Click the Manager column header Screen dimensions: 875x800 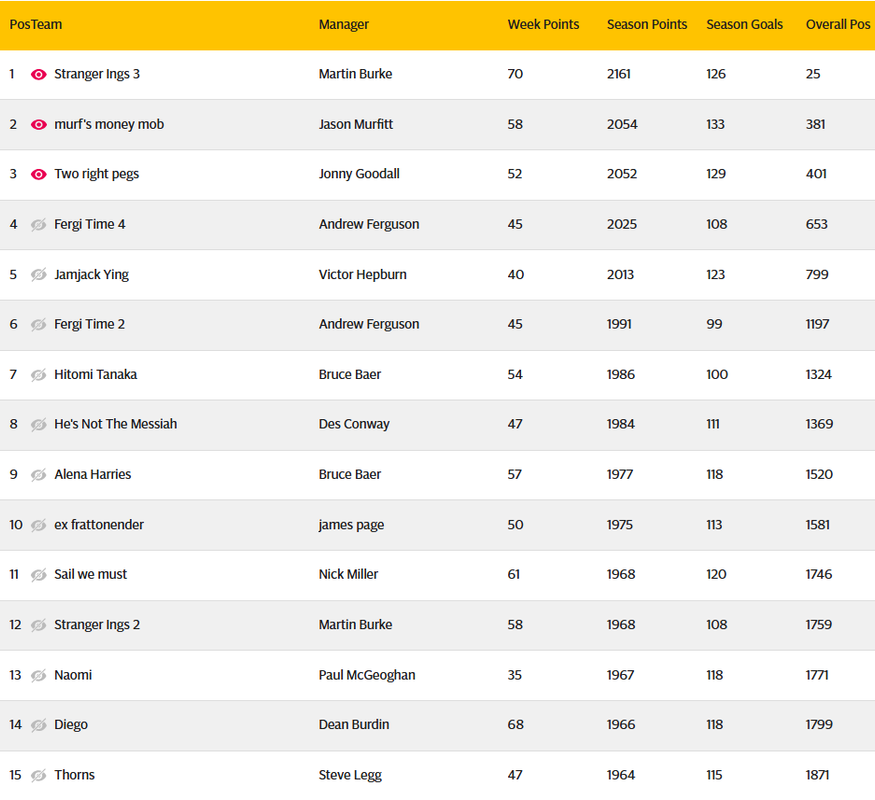[344, 25]
